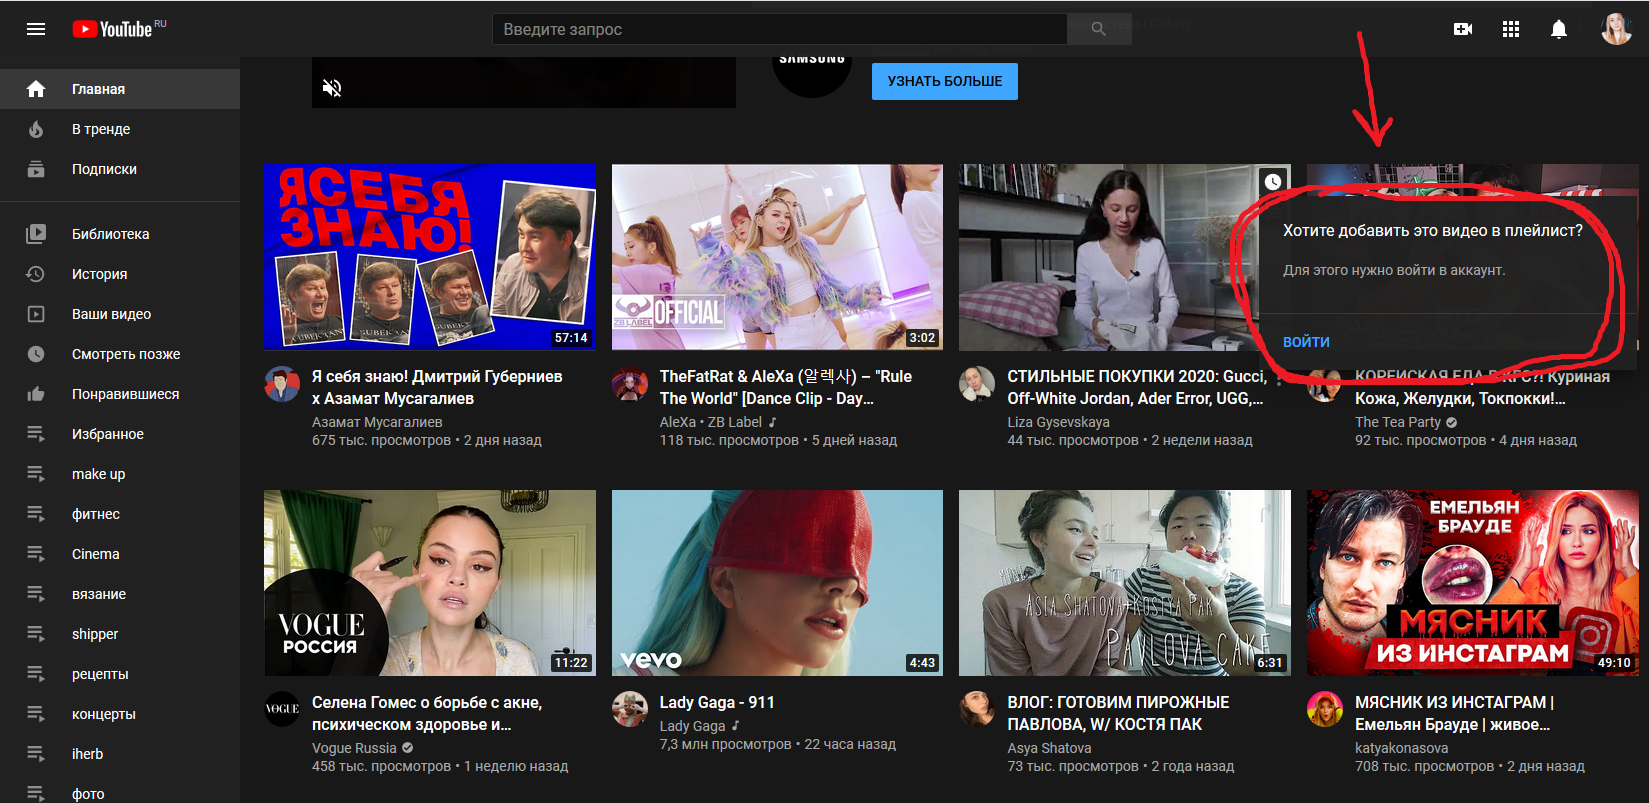Click ВОЙТИ in the playlist popup
The image size is (1649, 803).
click(1306, 342)
